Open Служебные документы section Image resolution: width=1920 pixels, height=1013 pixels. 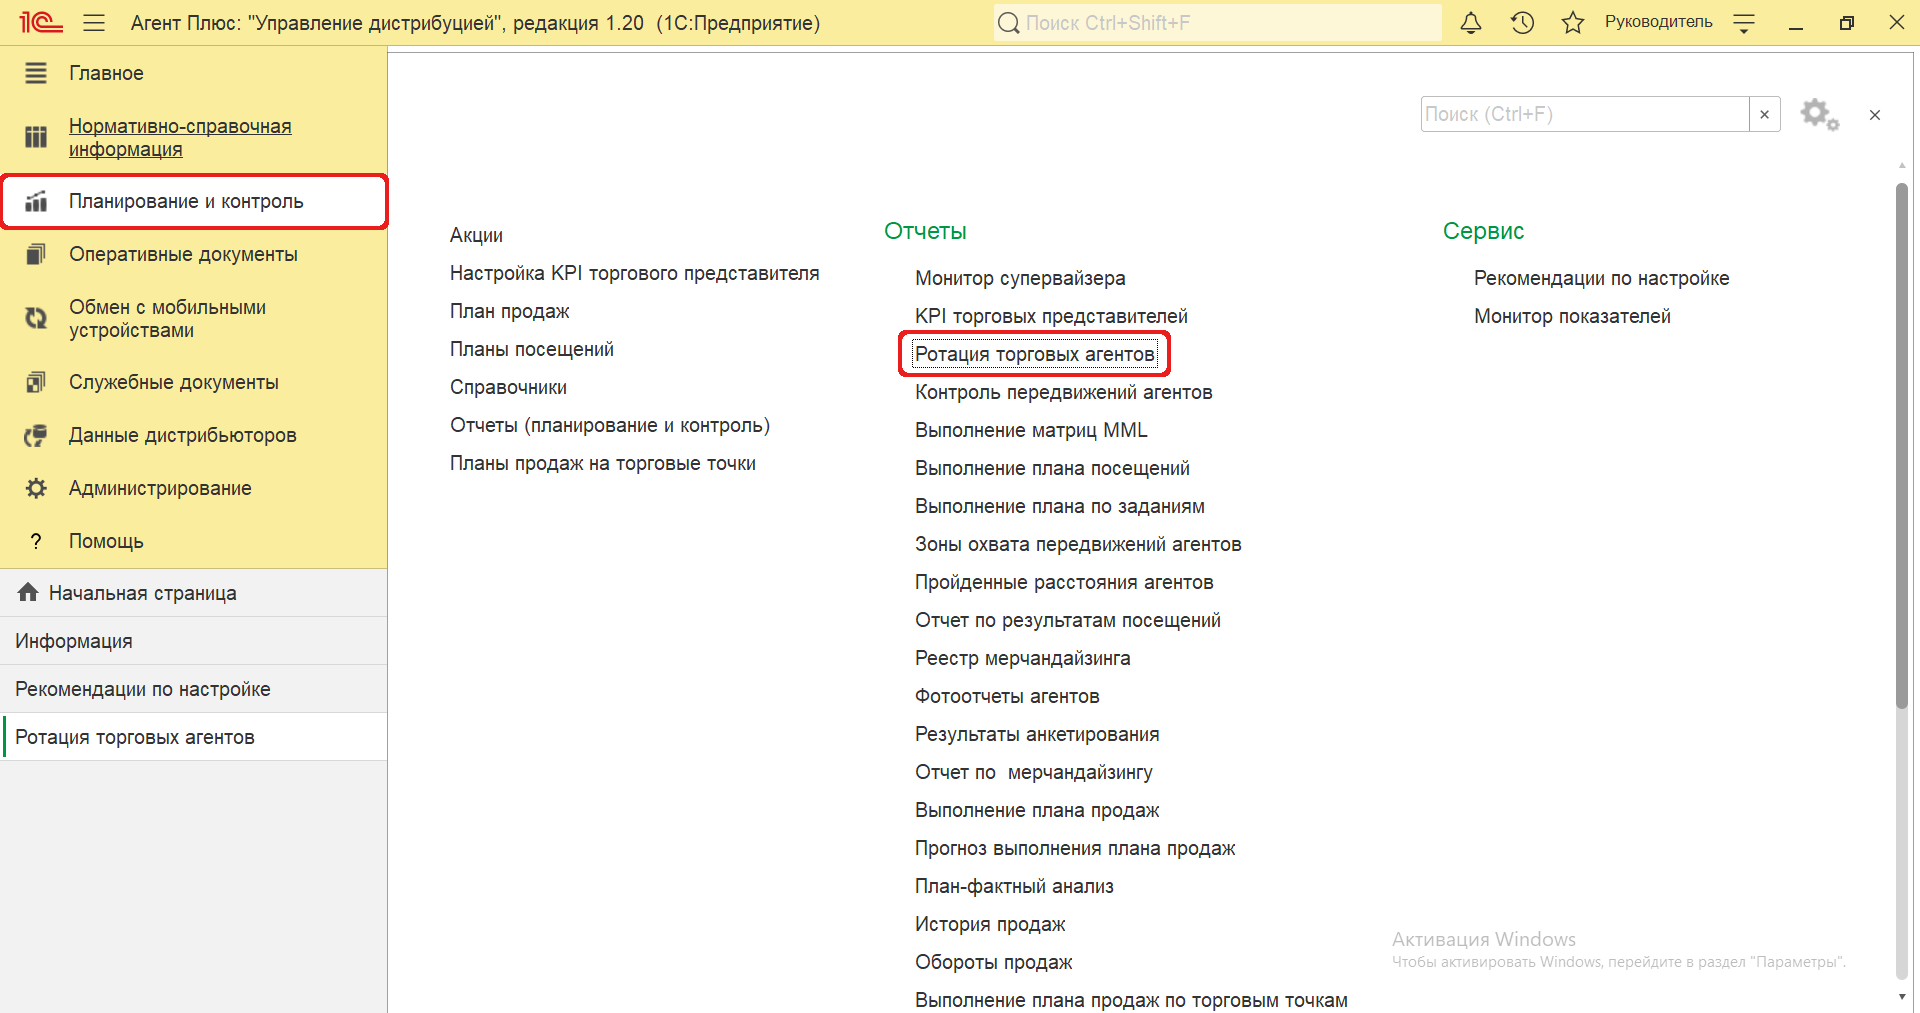(x=174, y=382)
